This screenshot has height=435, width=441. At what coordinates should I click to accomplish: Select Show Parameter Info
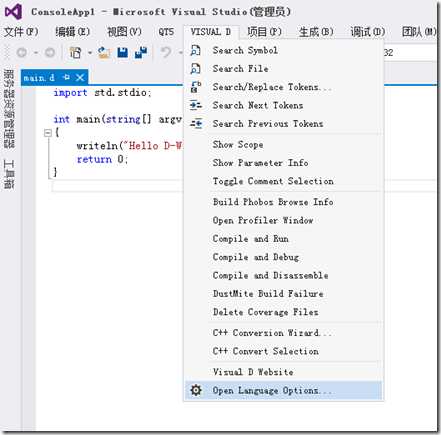pos(283,163)
